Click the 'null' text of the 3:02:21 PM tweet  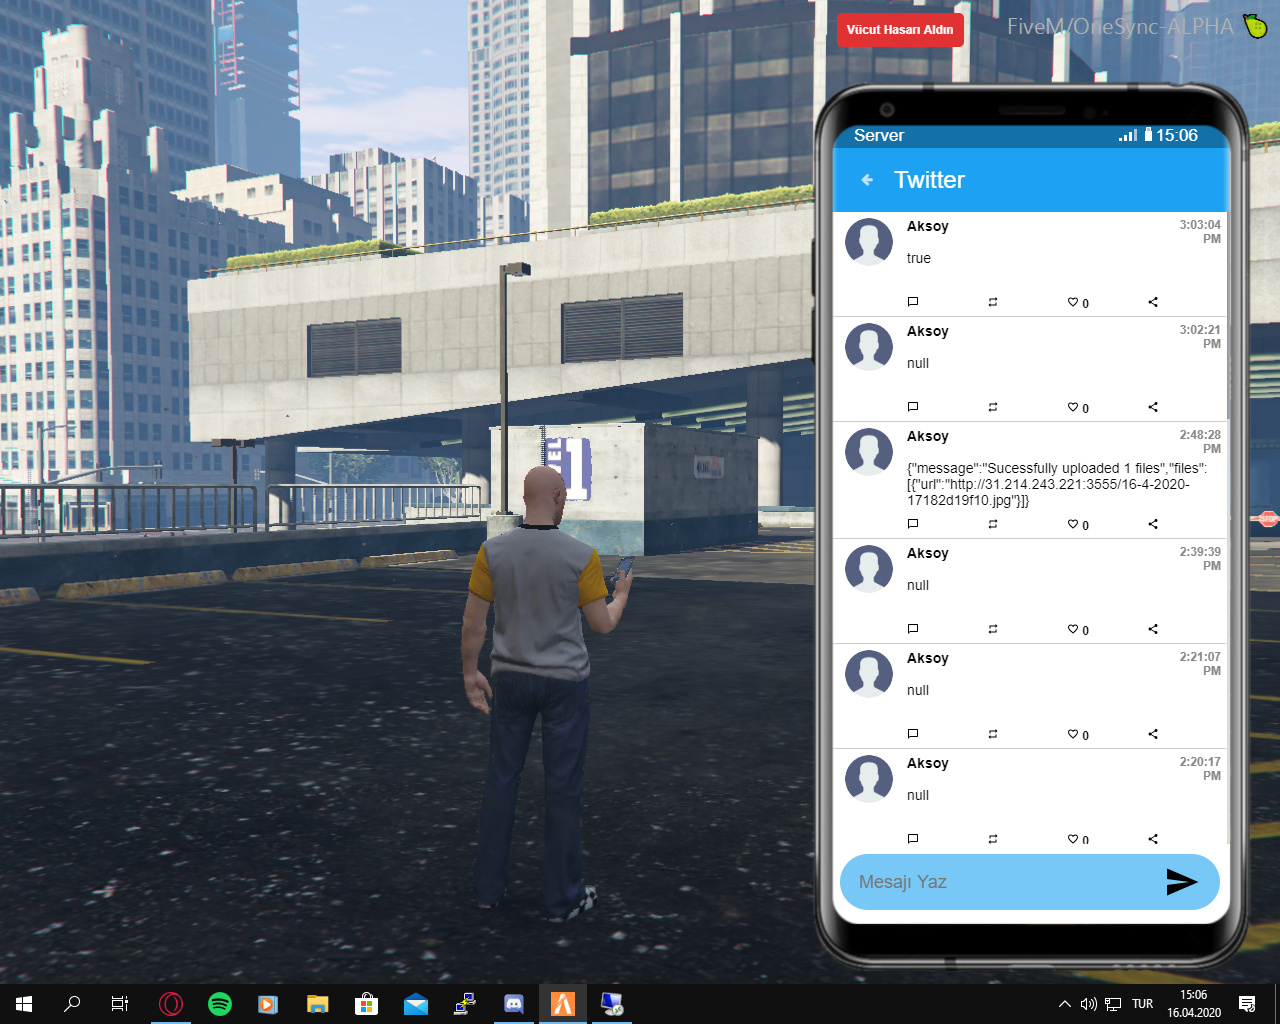tap(918, 363)
